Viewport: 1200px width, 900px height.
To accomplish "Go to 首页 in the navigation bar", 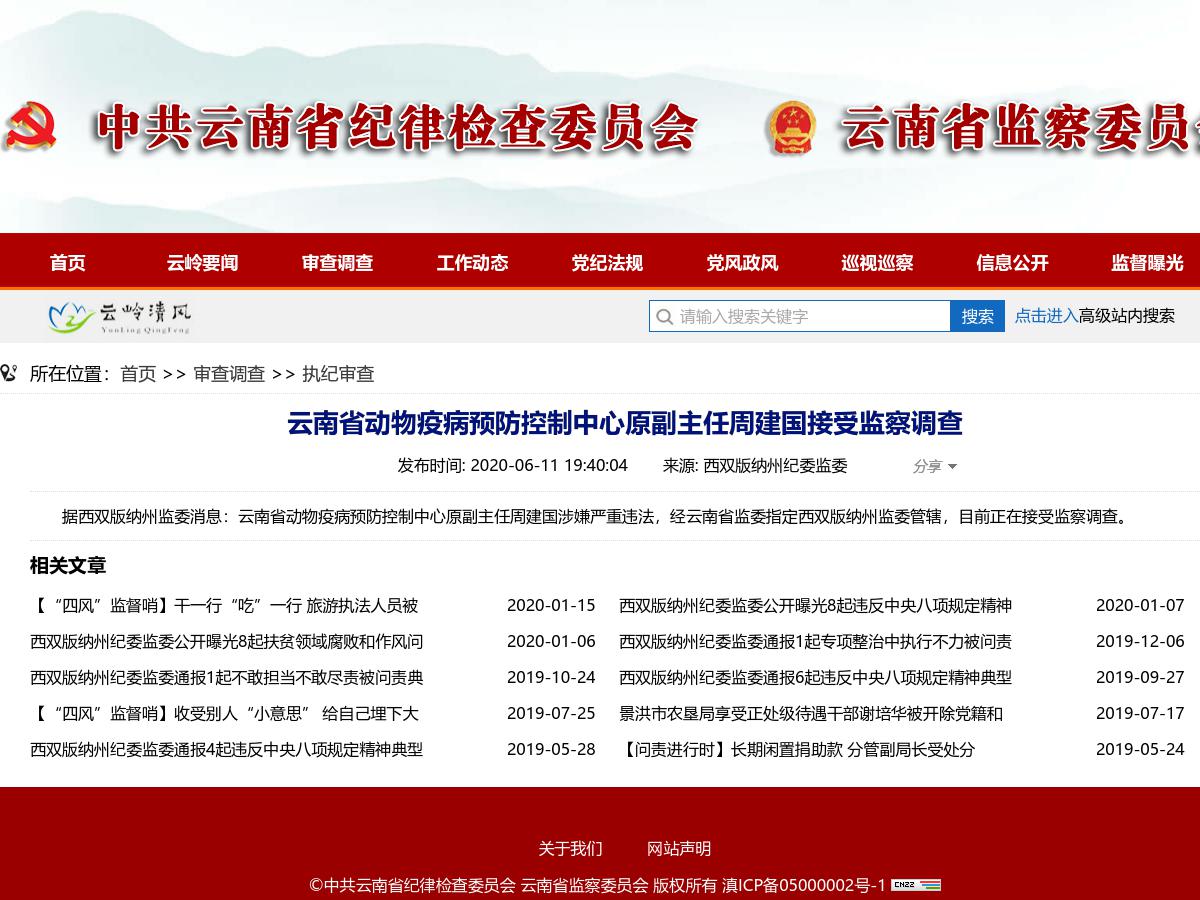I will (x=68, y=263).
